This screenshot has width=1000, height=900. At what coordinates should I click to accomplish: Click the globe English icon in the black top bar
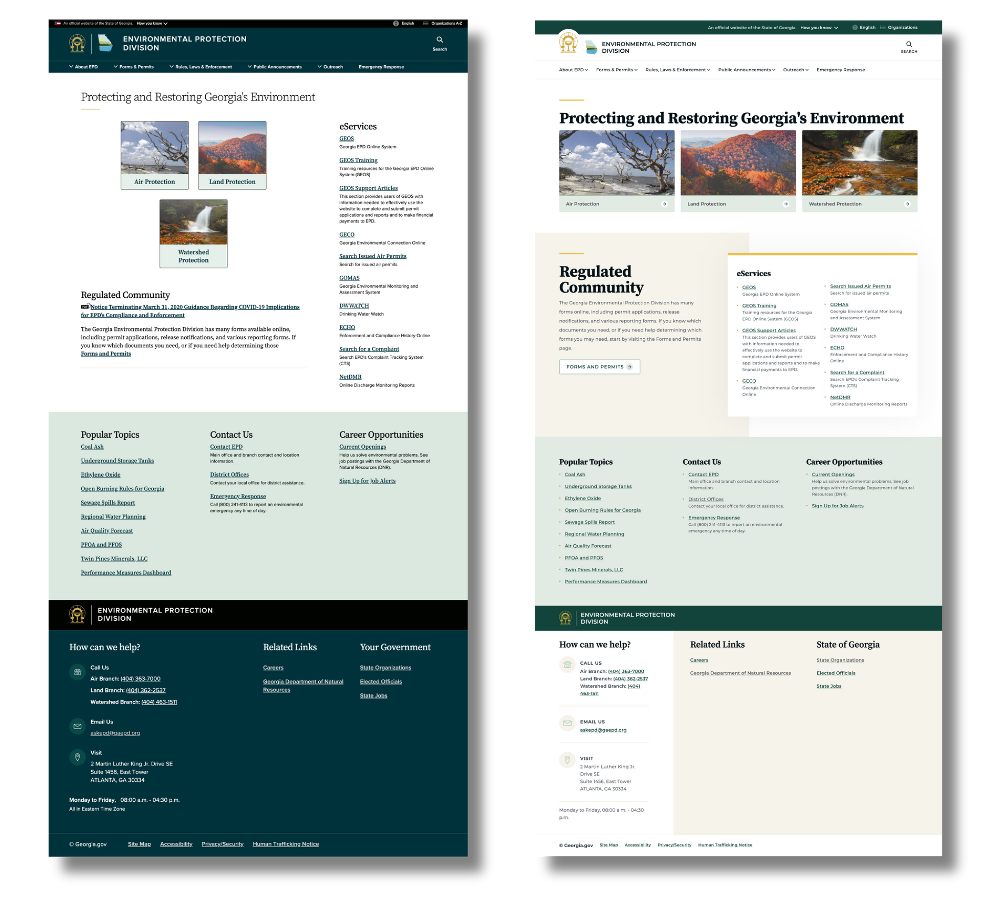coord(396,22)
